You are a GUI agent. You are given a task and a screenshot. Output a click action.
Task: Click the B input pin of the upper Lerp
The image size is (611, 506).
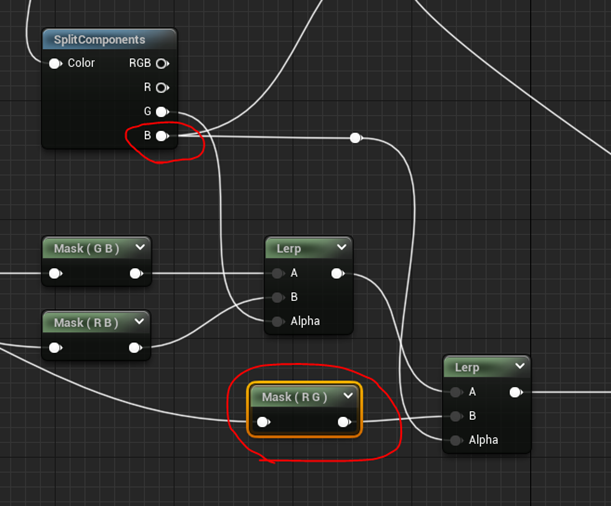(278, 298)
